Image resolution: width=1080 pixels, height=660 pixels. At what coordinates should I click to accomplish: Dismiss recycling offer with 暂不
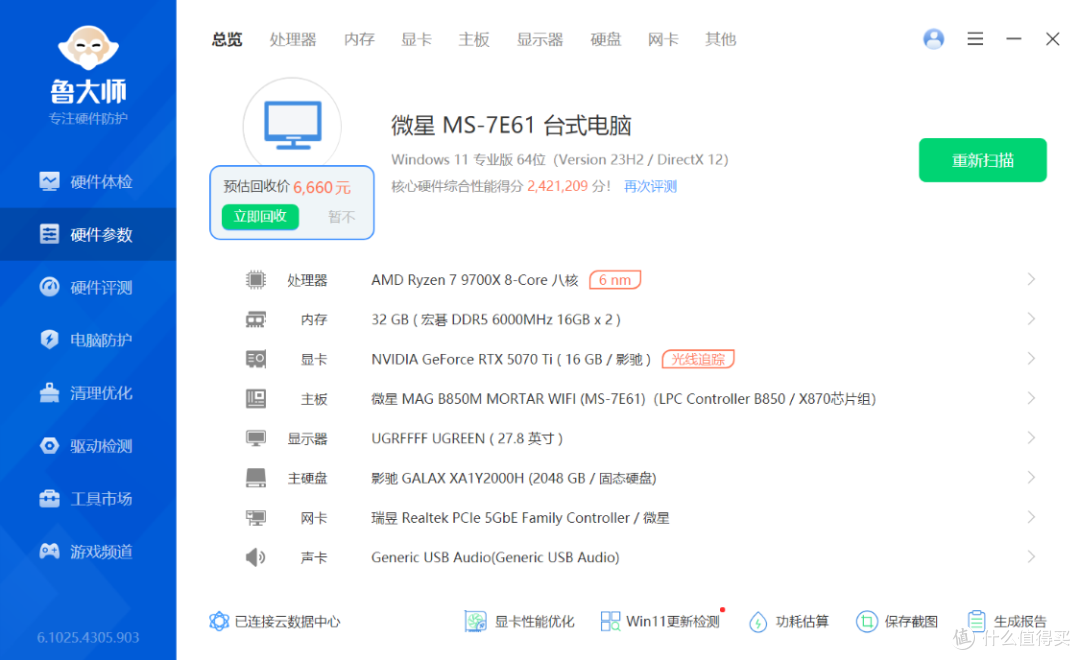pos(341,217)
